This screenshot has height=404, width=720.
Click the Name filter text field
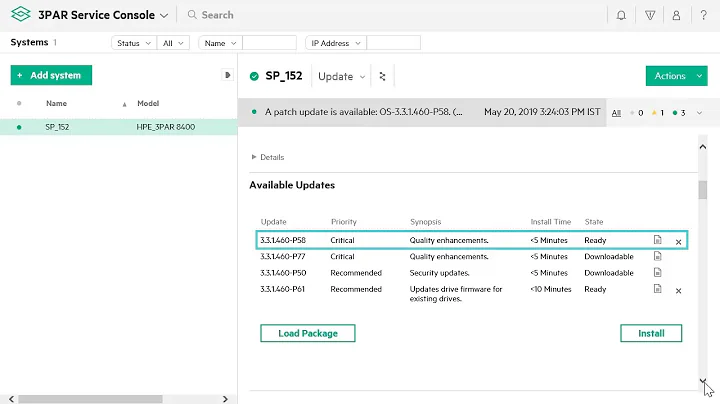coord(269,43)
